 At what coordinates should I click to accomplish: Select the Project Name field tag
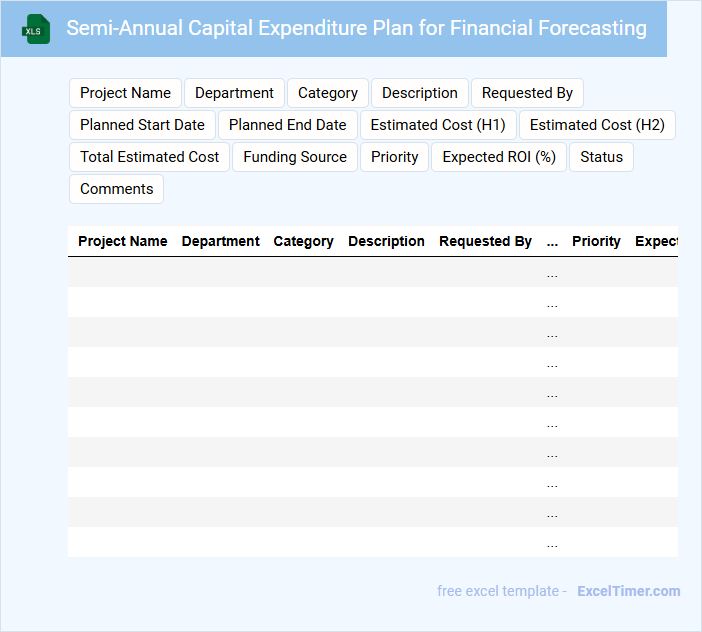[125, 93]
